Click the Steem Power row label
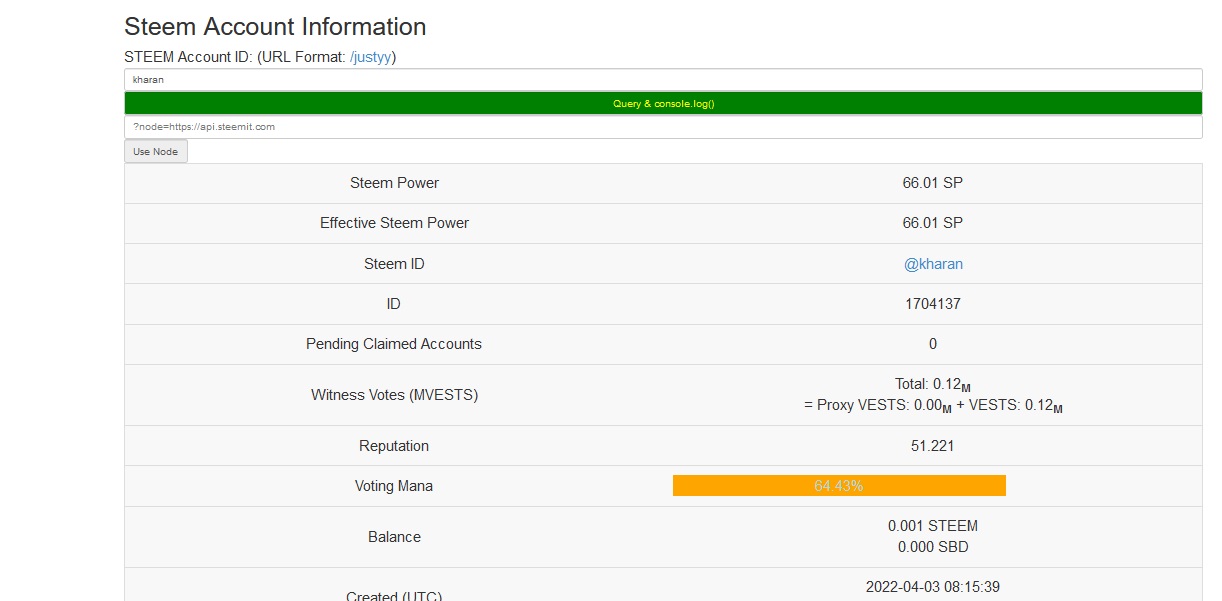 394,183
